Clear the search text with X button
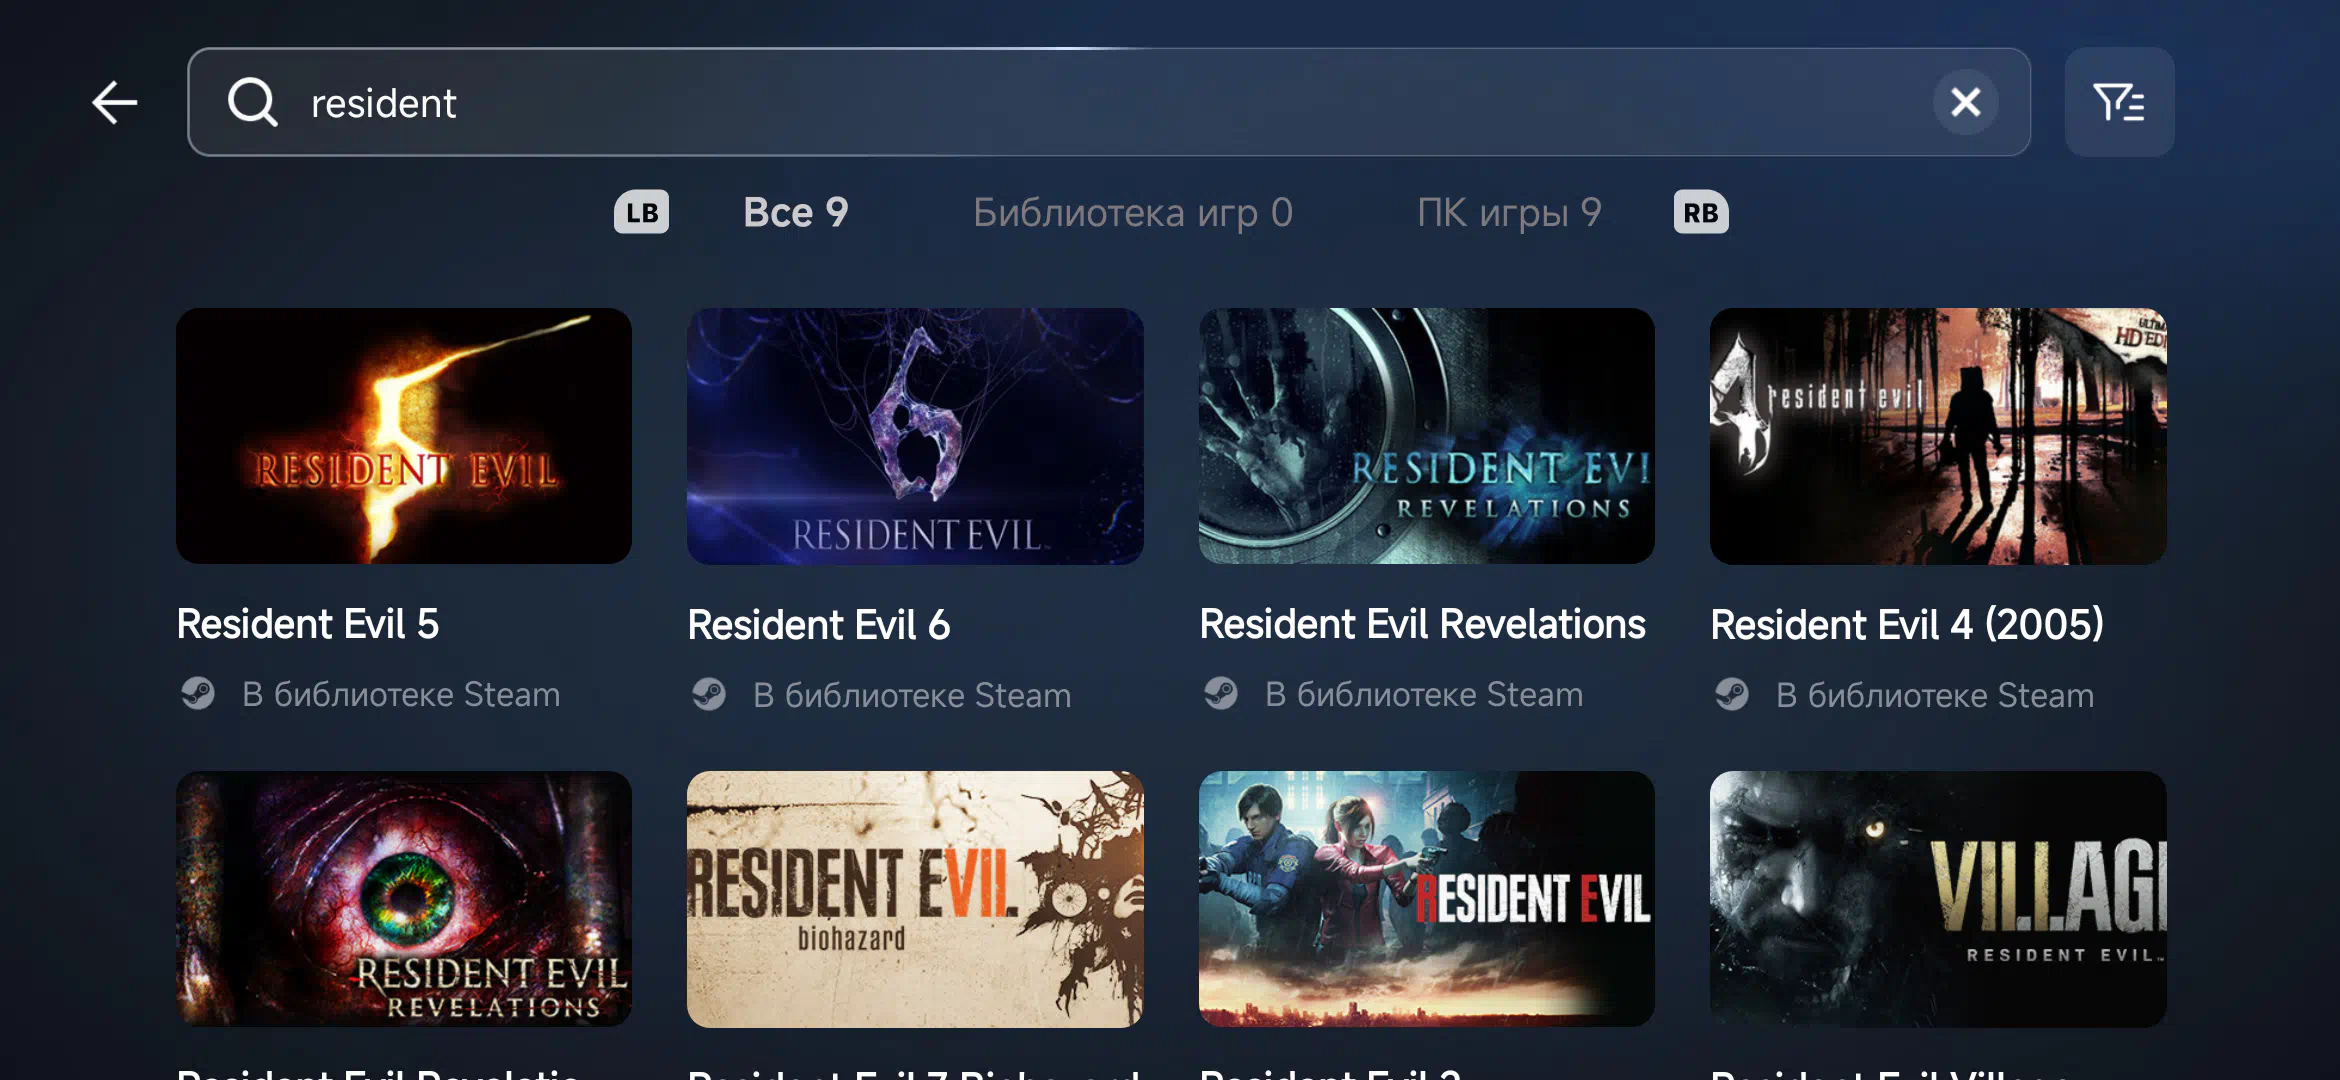This screenshot has width=2340, height=1080. (1965, 102)
